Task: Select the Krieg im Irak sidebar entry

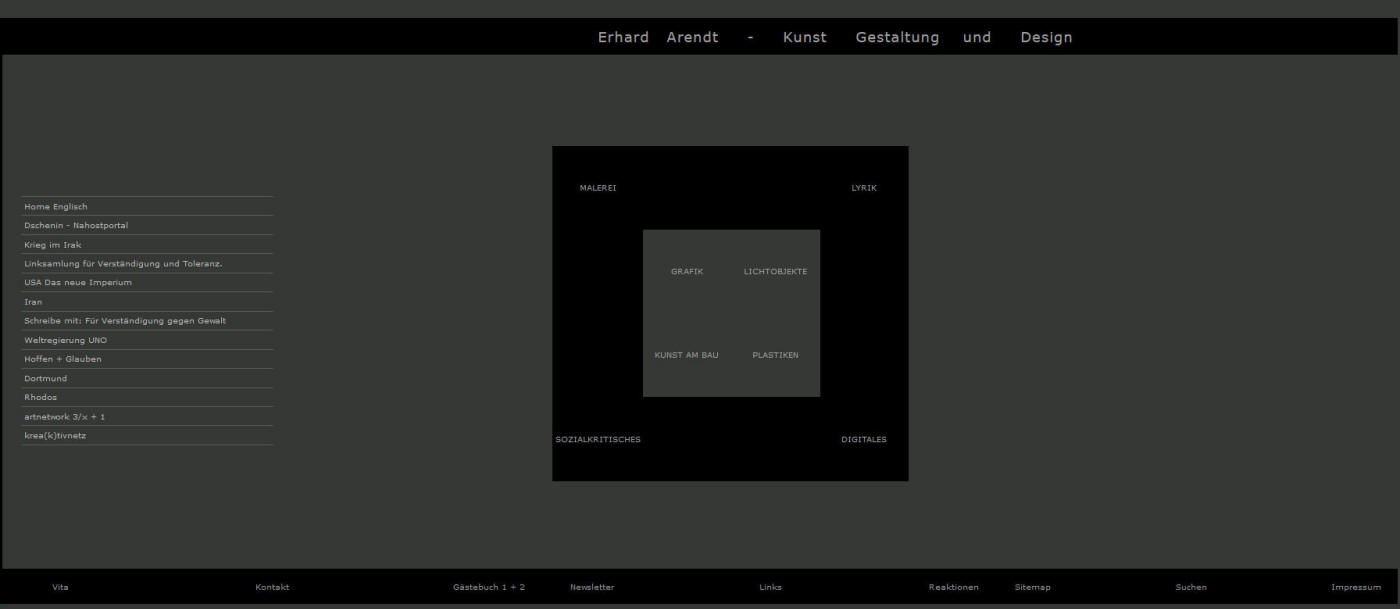Action: pyautogui.click(x=53, y=245)
